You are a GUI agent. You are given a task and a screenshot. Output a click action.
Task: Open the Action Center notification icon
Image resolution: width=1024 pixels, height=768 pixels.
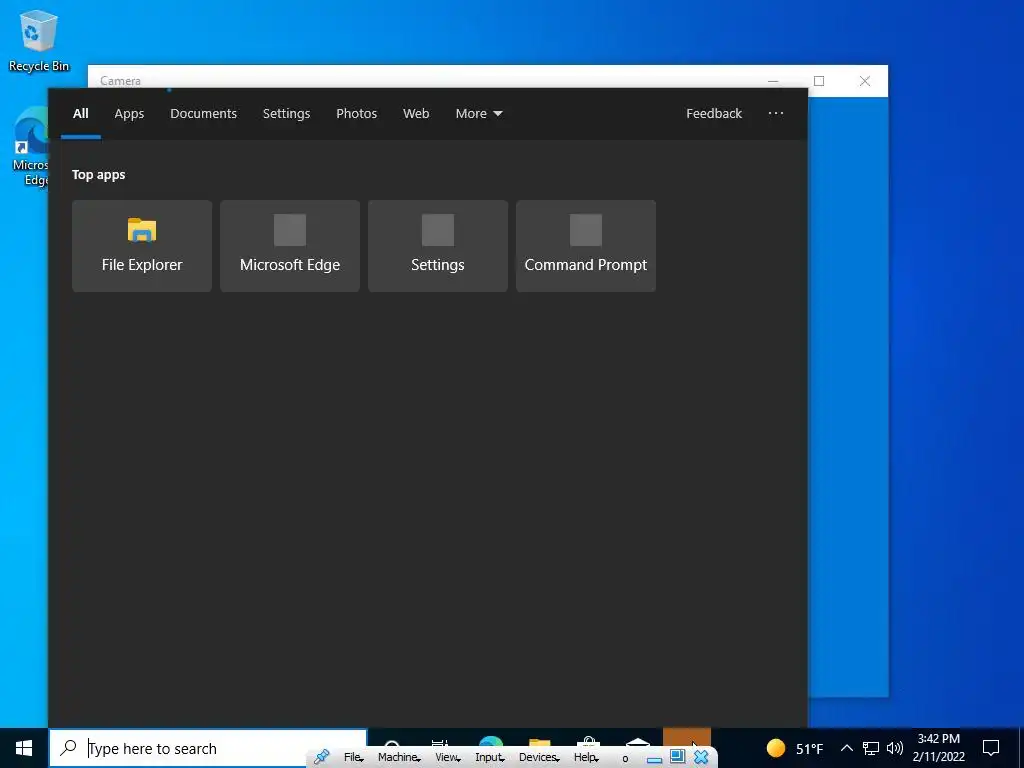pos(991,748)
